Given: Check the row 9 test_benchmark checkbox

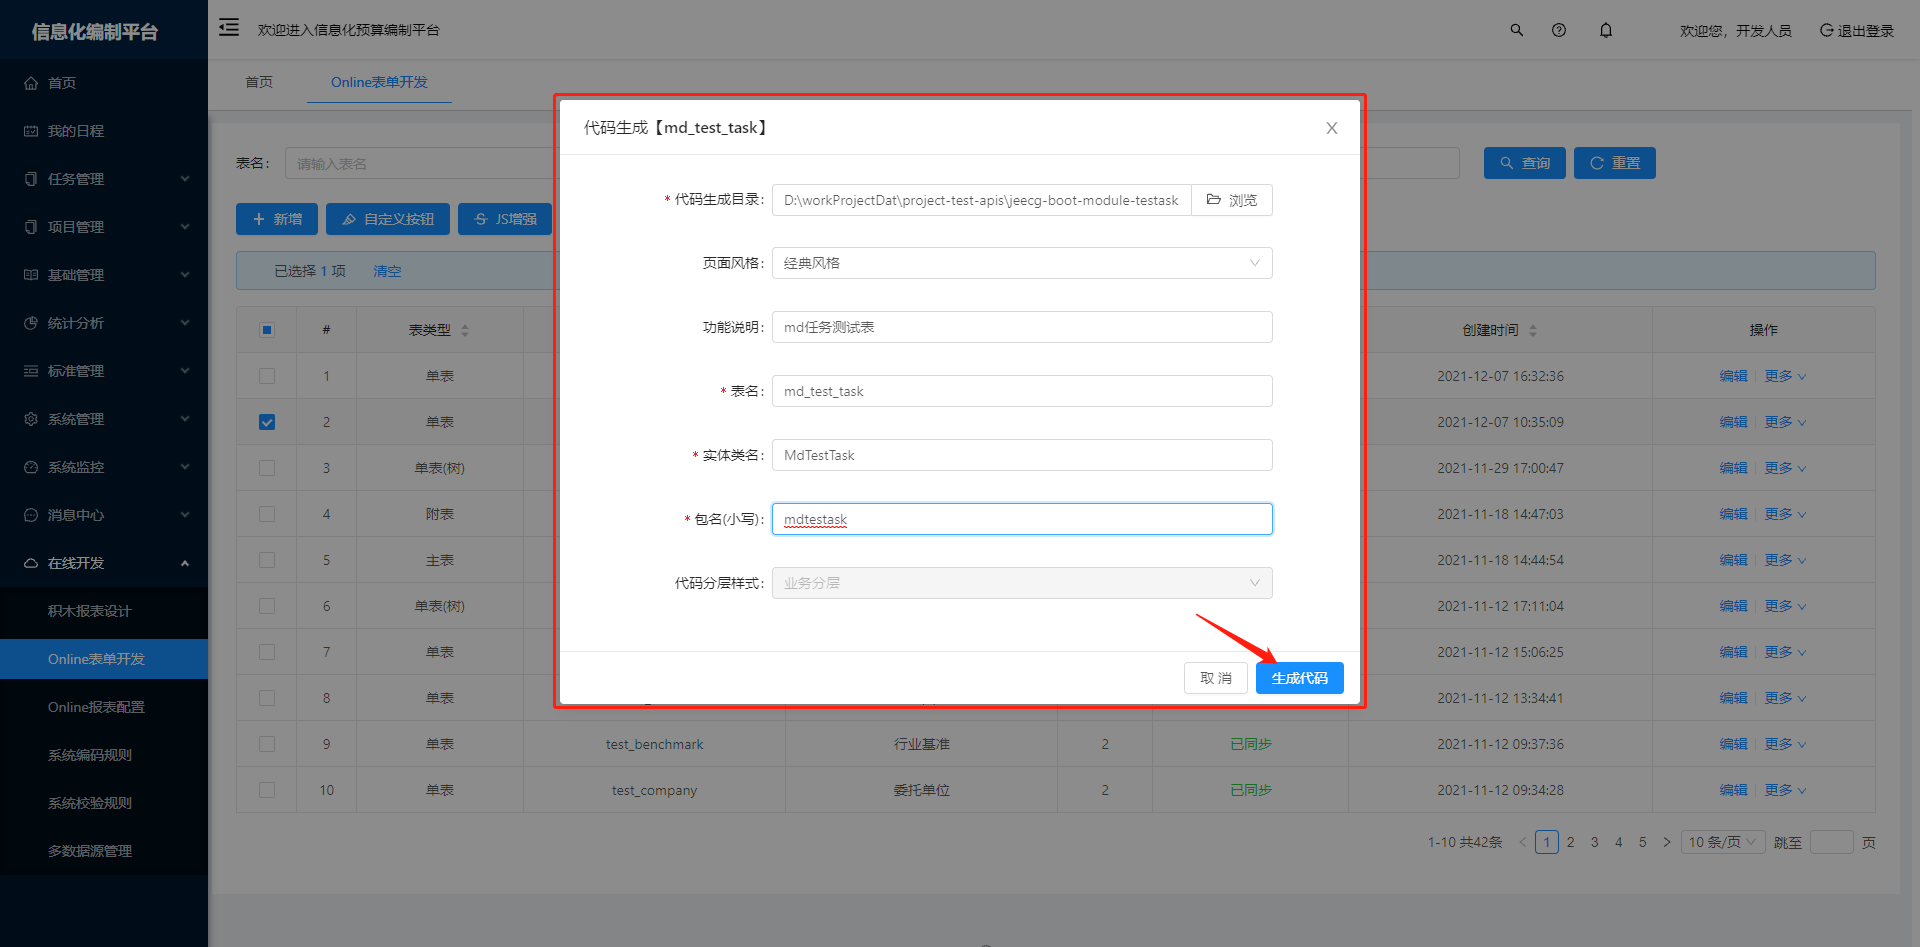Looking at the screenshot, I should coord(267,744).
